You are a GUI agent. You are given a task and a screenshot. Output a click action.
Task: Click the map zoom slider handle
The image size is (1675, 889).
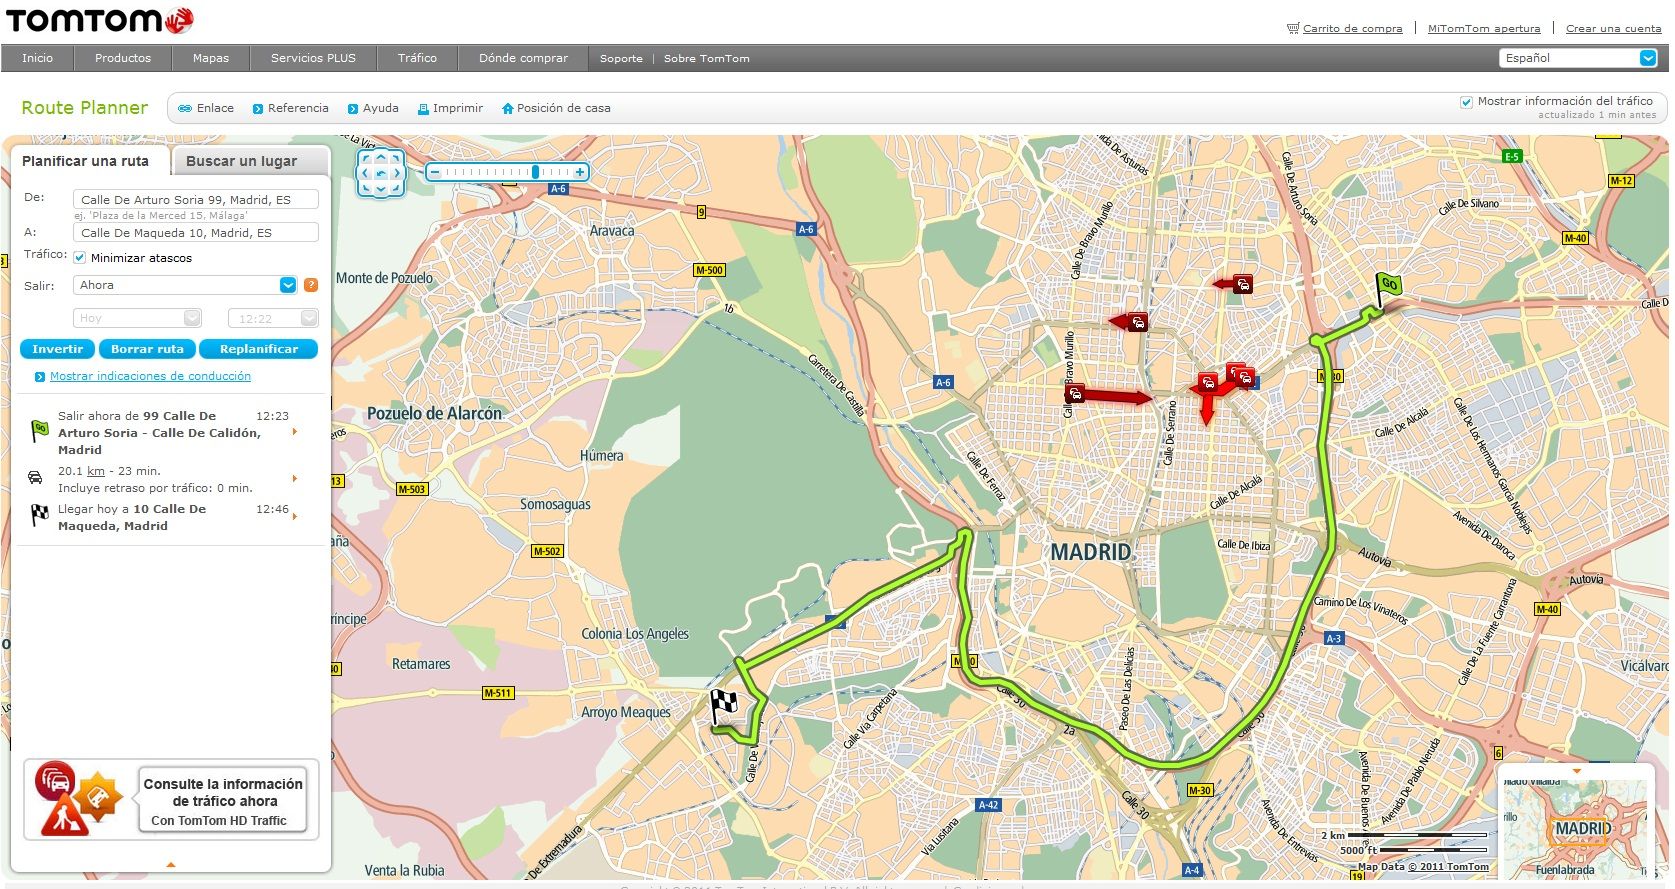[536, 172]
